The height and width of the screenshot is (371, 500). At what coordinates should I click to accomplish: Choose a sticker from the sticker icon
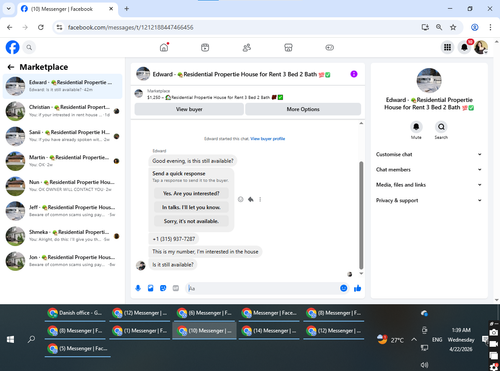click(163, 288)
